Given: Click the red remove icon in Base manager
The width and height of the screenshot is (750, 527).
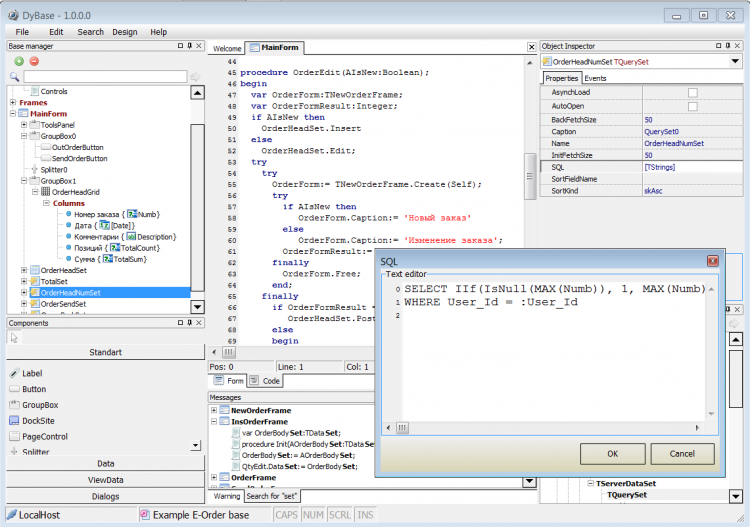Looking at the screenshot, I should 33,61.
